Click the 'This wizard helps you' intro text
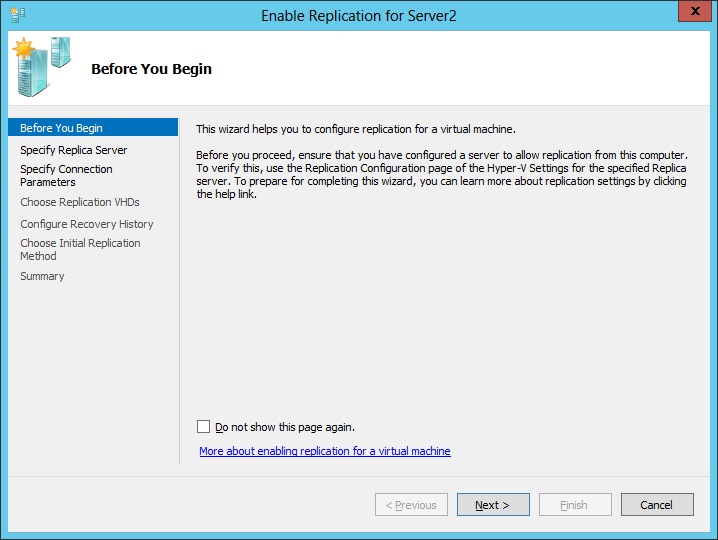 (355, 129)
